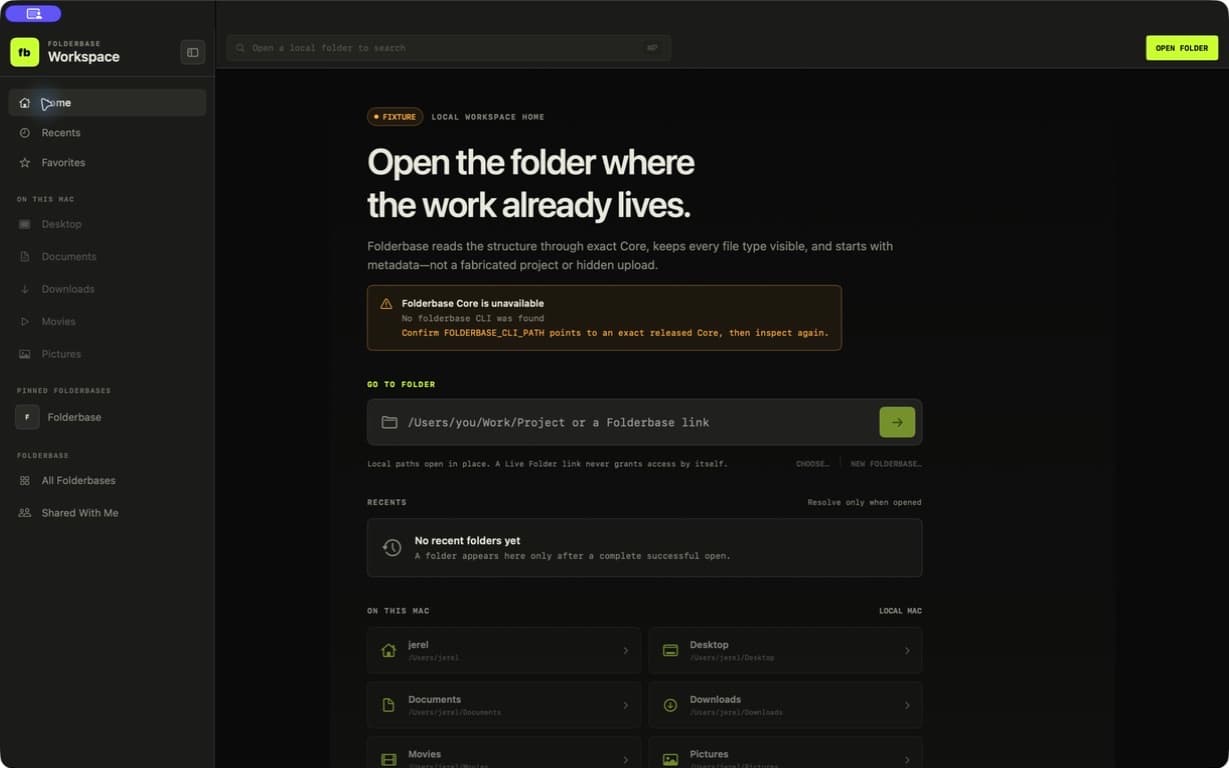The image size is (1229, 768).
Task: Click the "Folderbase Core is unavailable" heading
Action: point(473,303)
